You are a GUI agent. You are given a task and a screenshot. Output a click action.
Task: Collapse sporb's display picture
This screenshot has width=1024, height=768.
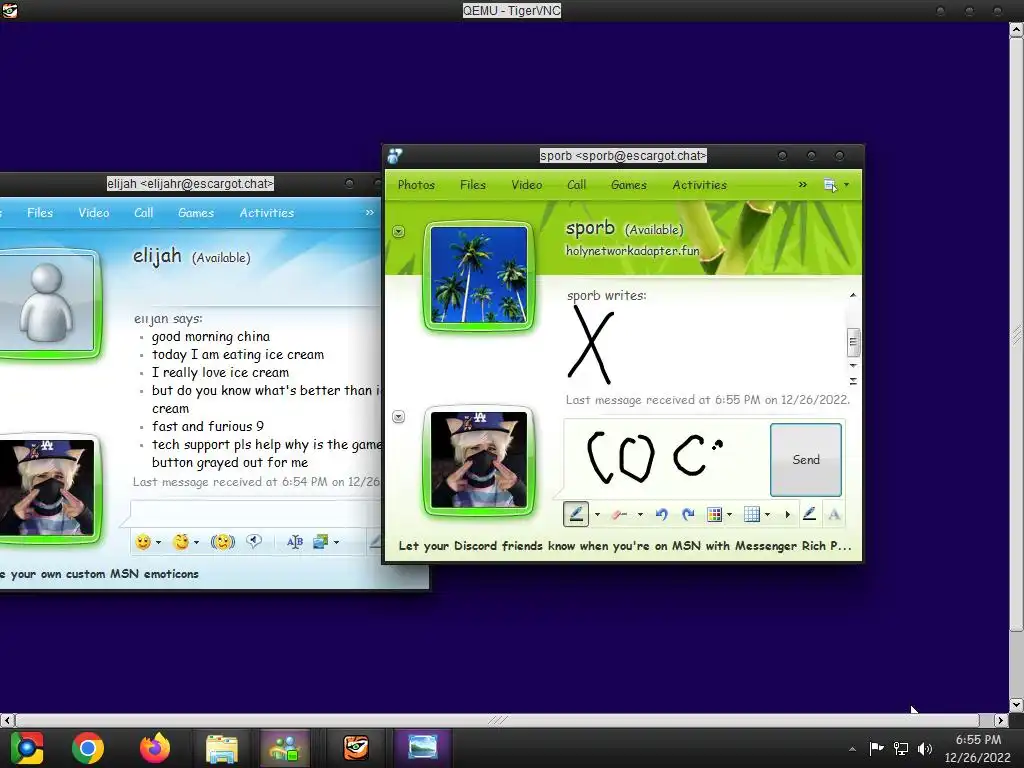pyautogui.click(x=398, y=232)
